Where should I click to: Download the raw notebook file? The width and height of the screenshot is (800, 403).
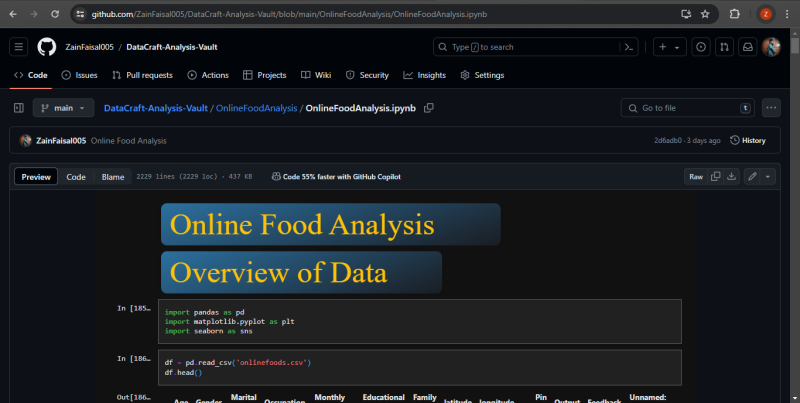pyautogui.click(x=732, y=176)
